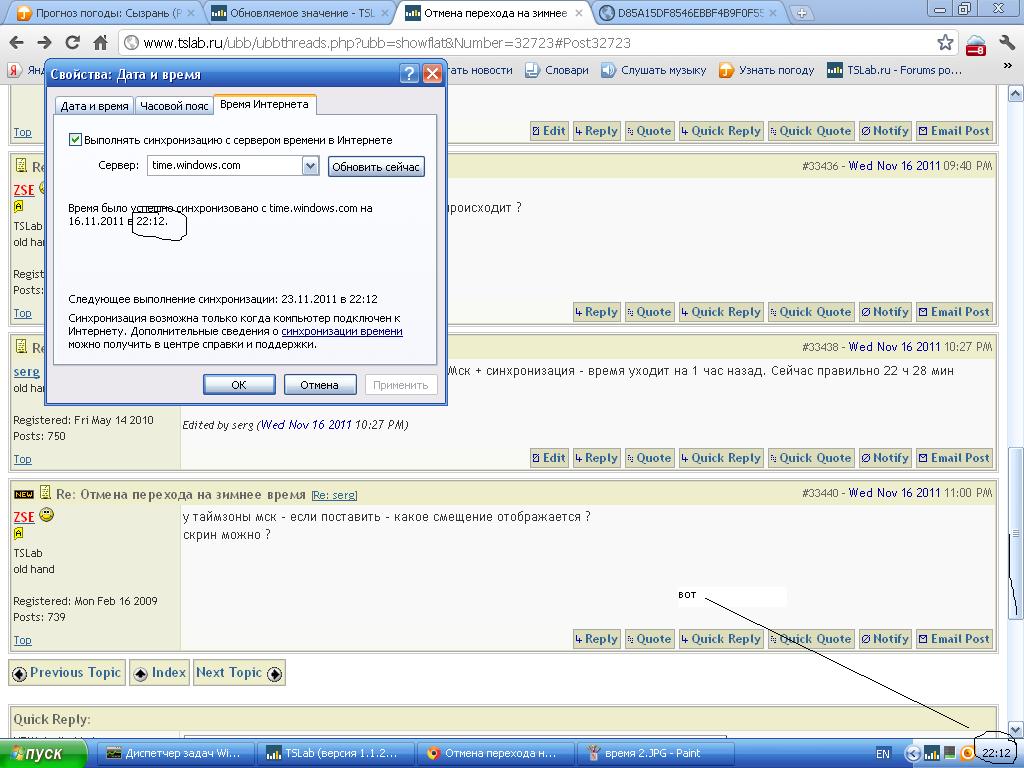Viewport: 1024px width, 768px height.
Task: Open serg user profile link
Action: pos(27,372)
